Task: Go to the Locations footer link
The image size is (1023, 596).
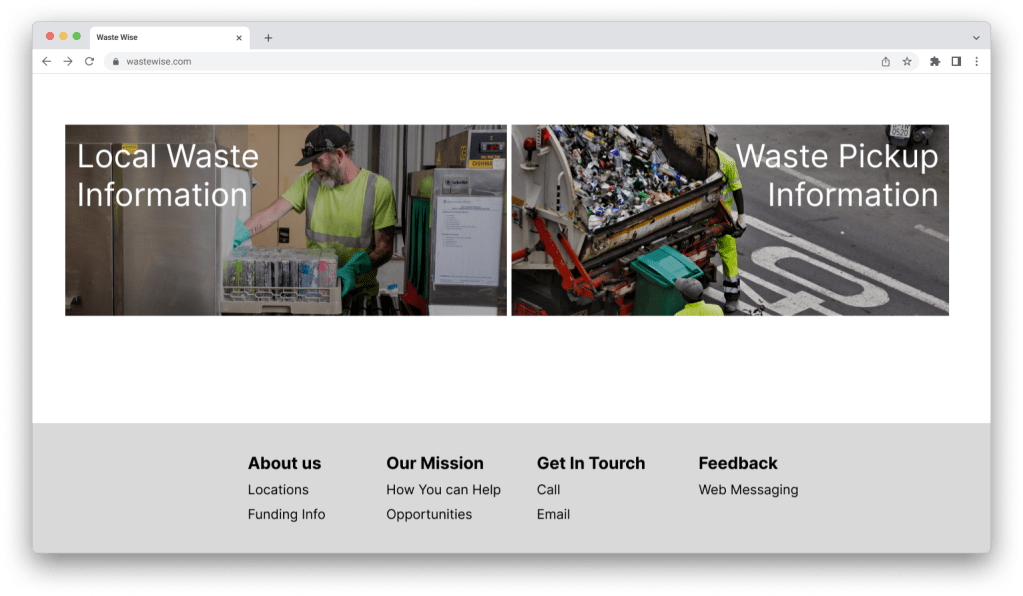Action: (278, 490)
